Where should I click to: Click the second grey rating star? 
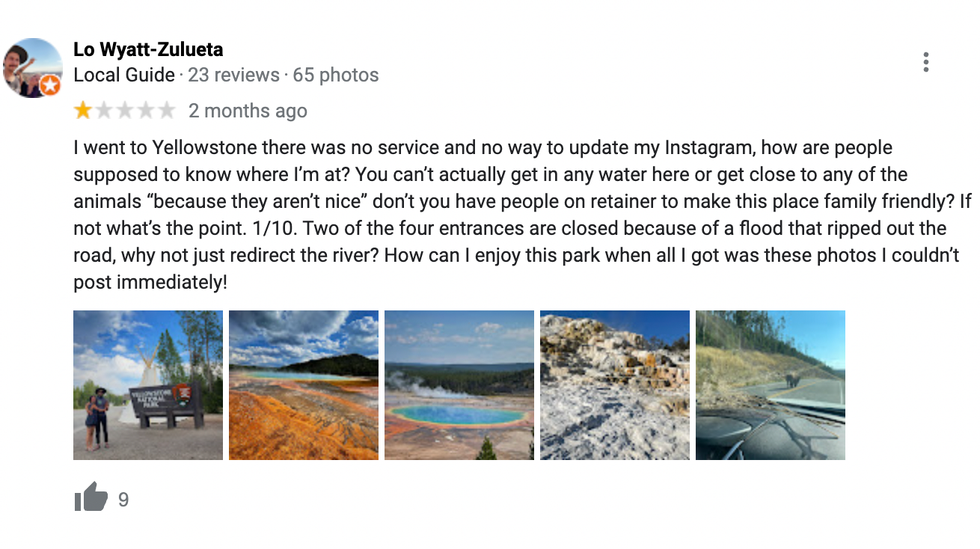click(x=104, y=110)
